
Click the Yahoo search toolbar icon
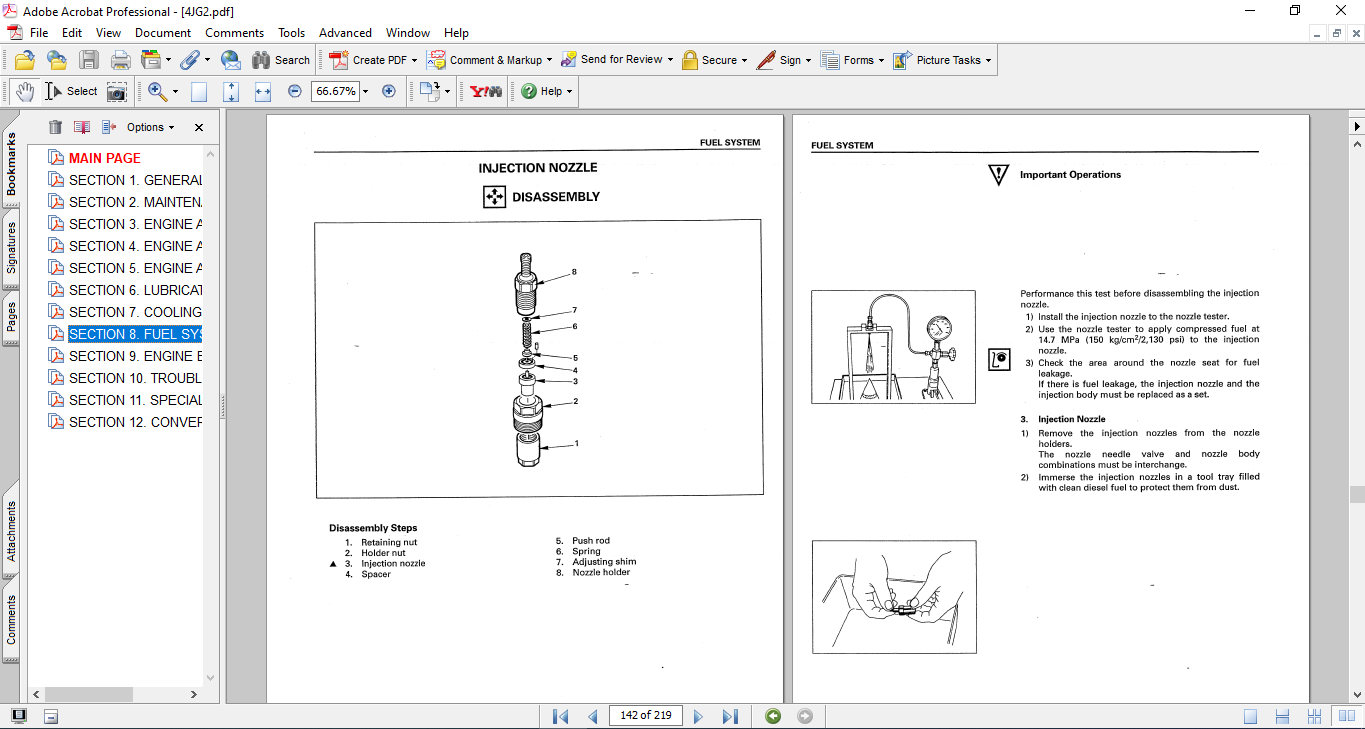point(486,91)
